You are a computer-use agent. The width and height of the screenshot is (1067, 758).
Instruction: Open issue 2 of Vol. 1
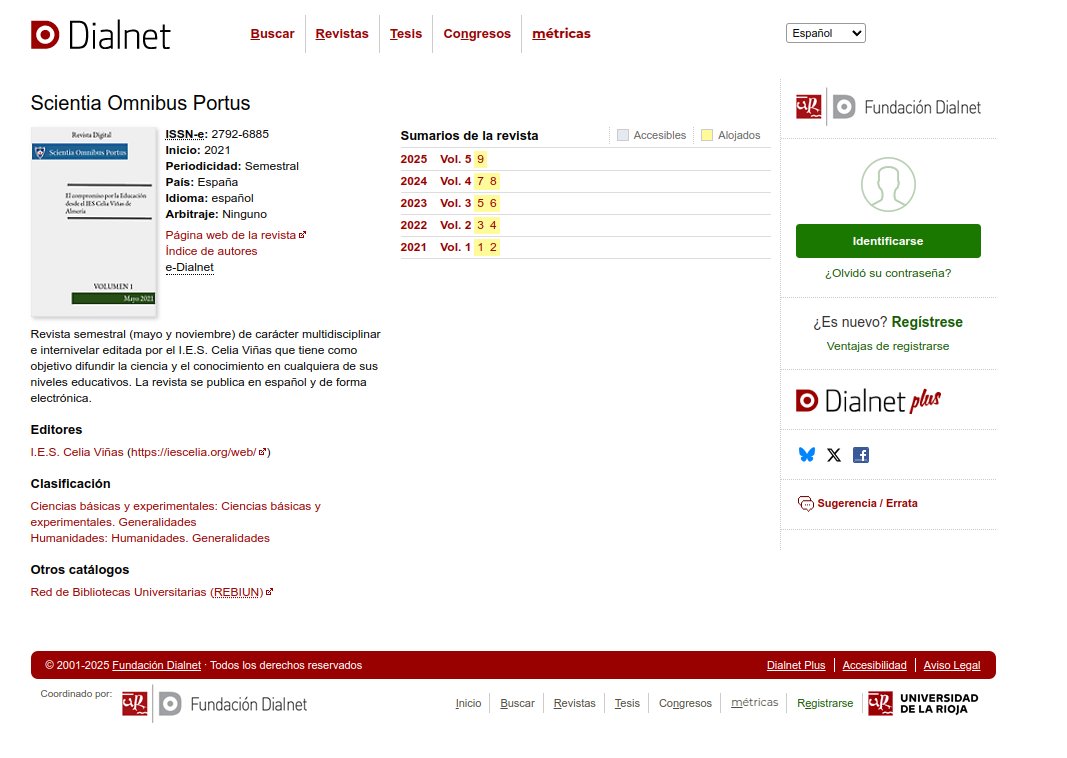(x=493, y=247)
